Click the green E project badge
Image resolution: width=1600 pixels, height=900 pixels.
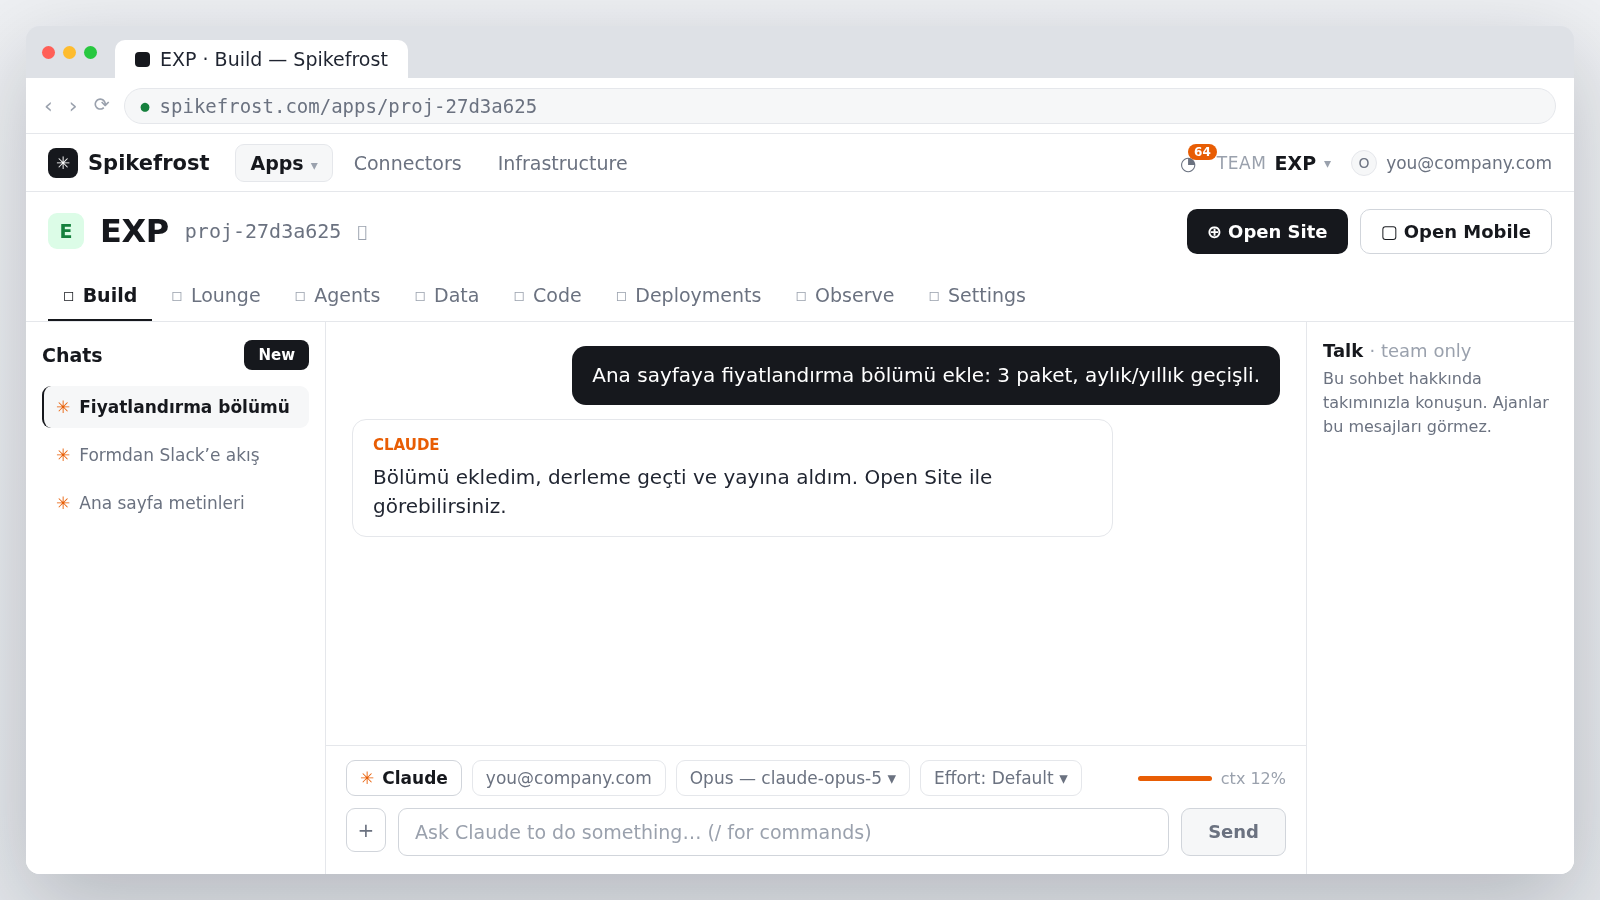pos(66,231)
